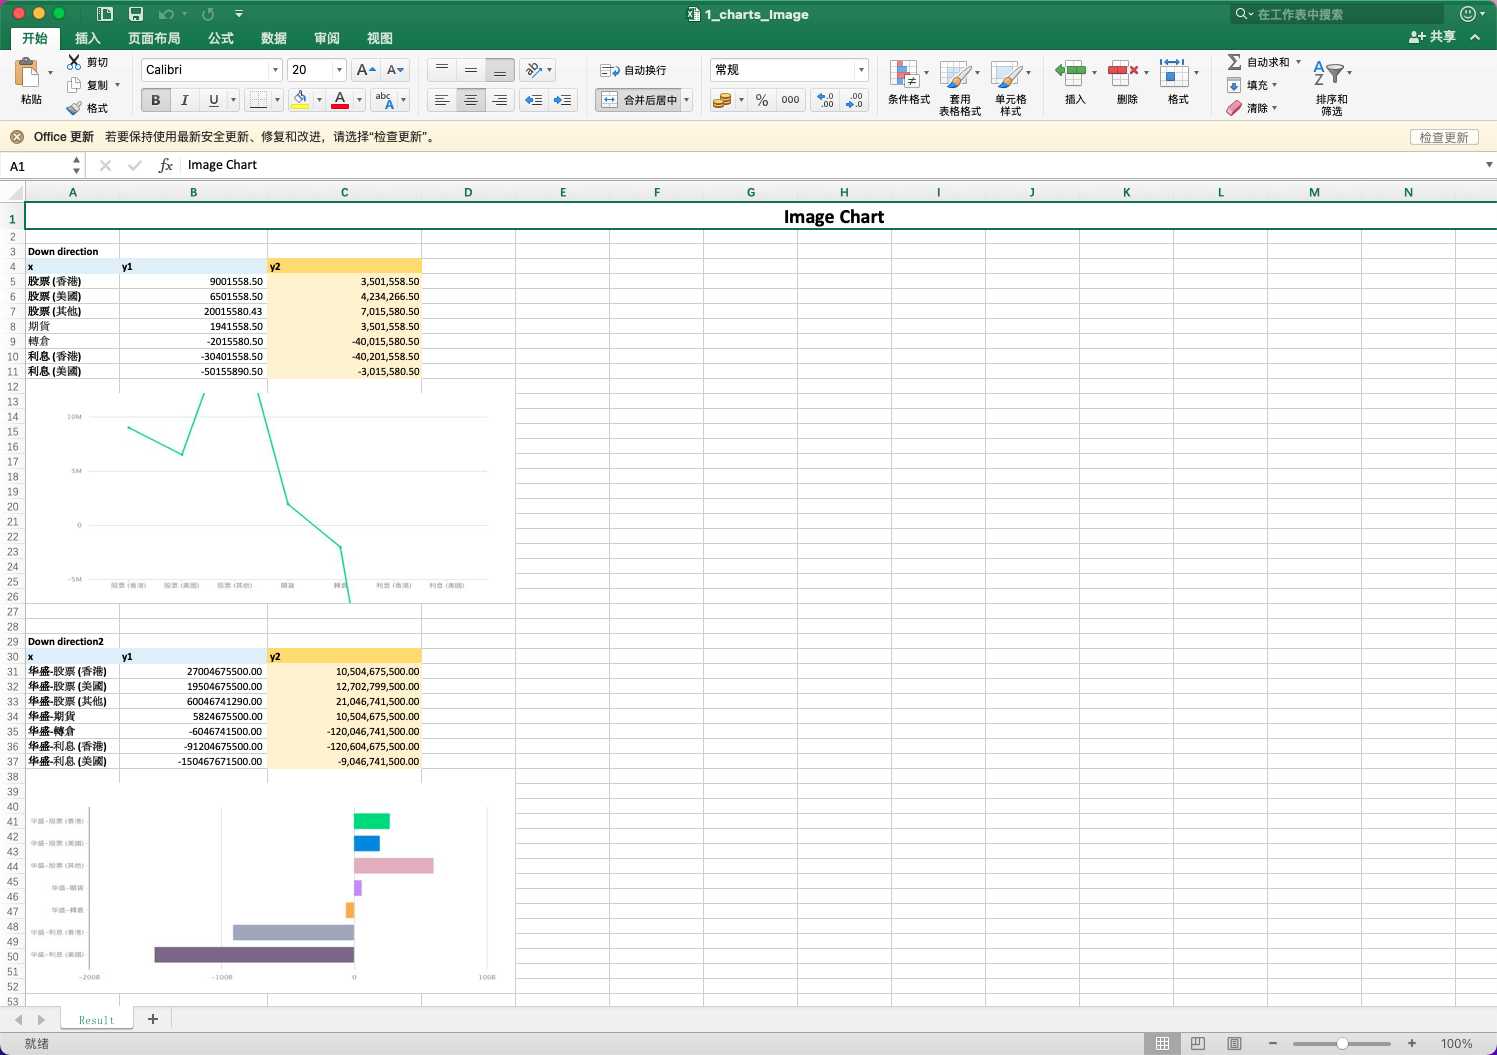Toggle Italic formatting

coord(184,100)
